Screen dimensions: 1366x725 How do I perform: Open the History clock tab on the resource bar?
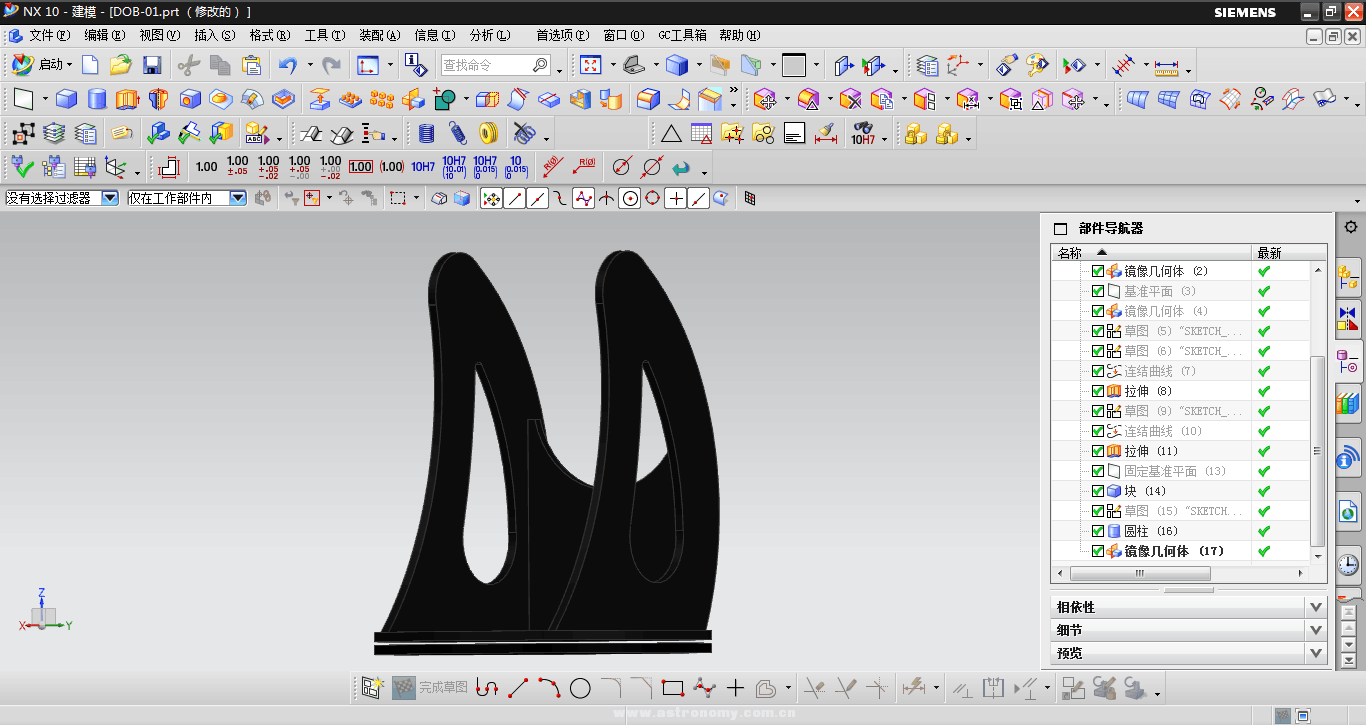(1349, 564)
